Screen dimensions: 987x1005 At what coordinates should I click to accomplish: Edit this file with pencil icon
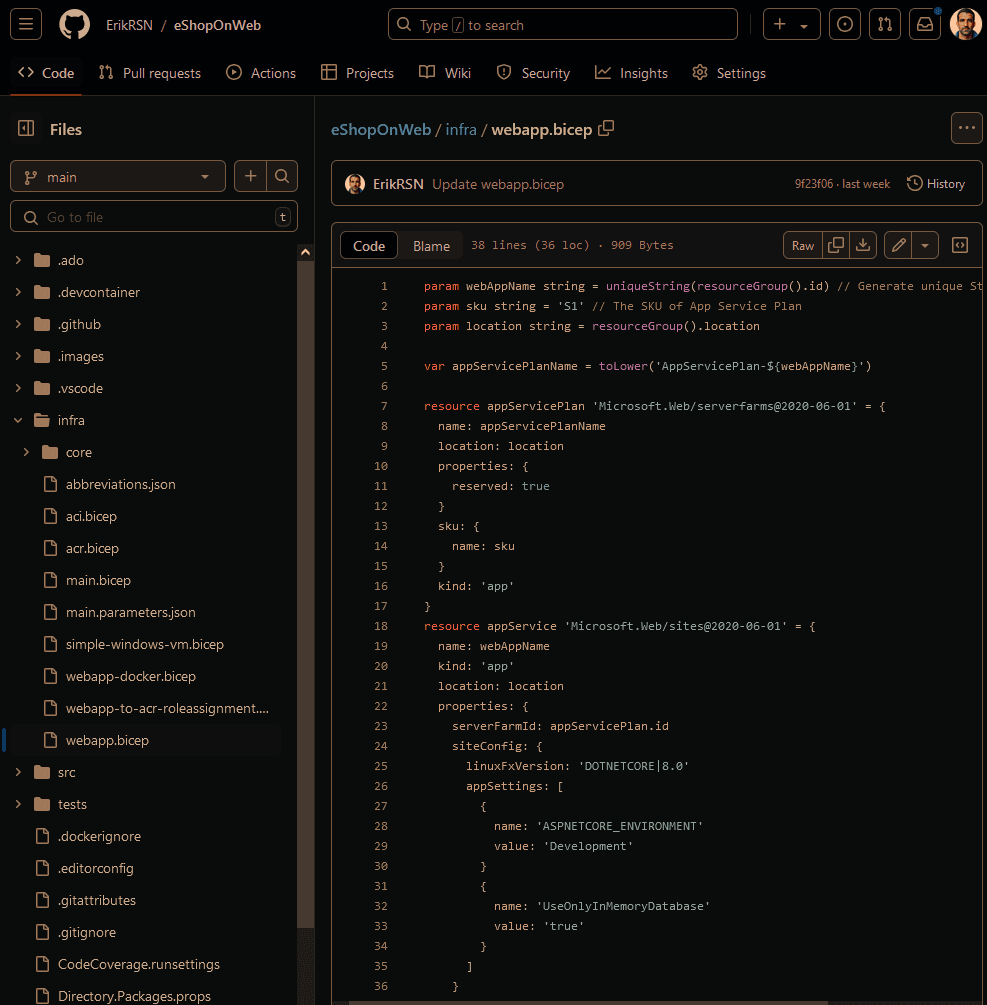[x=898, y=245]
